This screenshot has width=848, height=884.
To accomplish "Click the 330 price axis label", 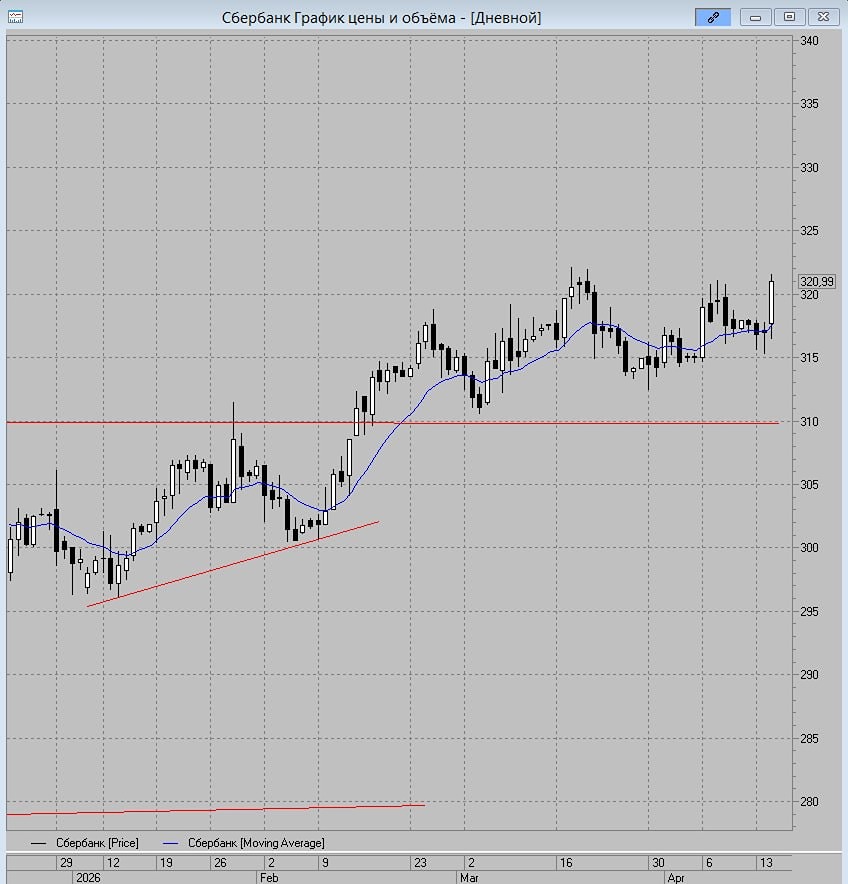I will [x=809, y=167].
